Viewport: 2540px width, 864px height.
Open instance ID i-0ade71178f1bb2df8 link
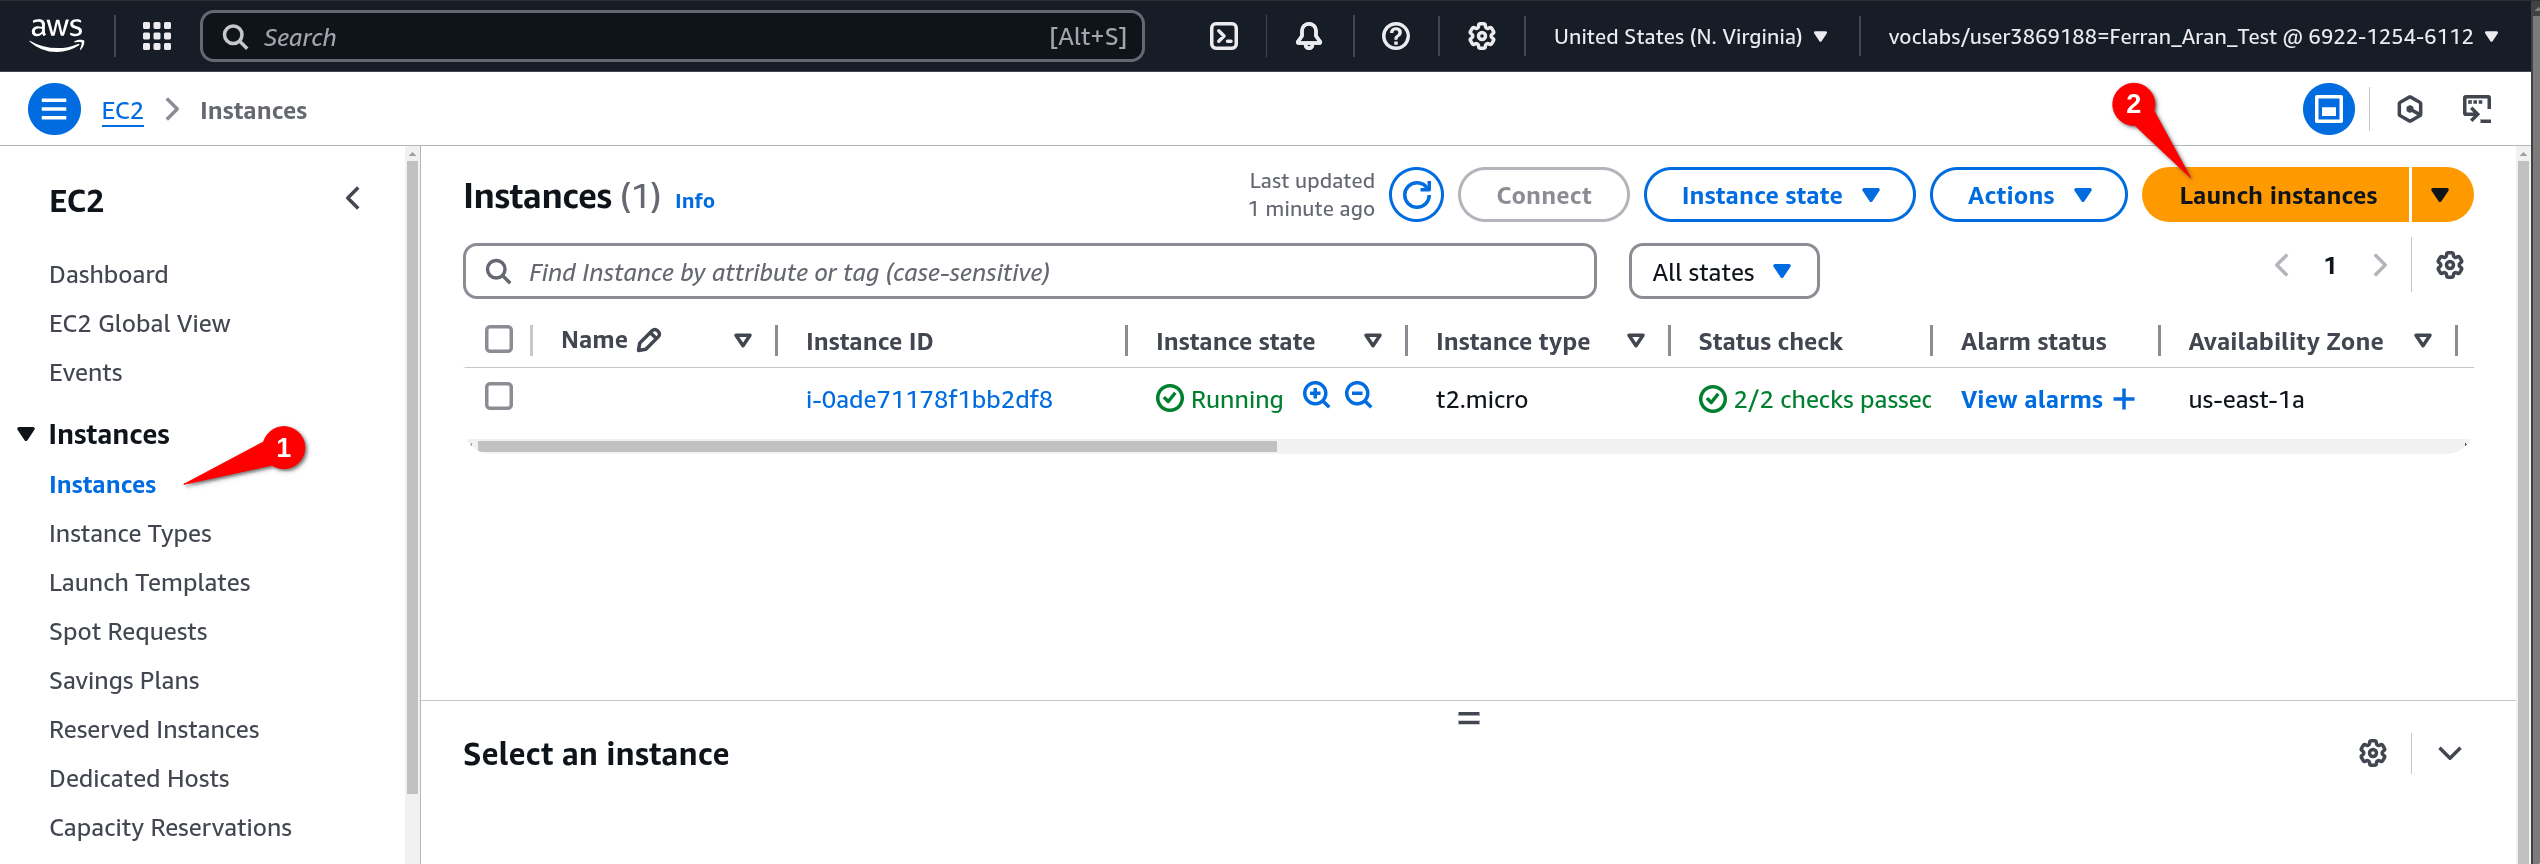[x=928, y=400]
